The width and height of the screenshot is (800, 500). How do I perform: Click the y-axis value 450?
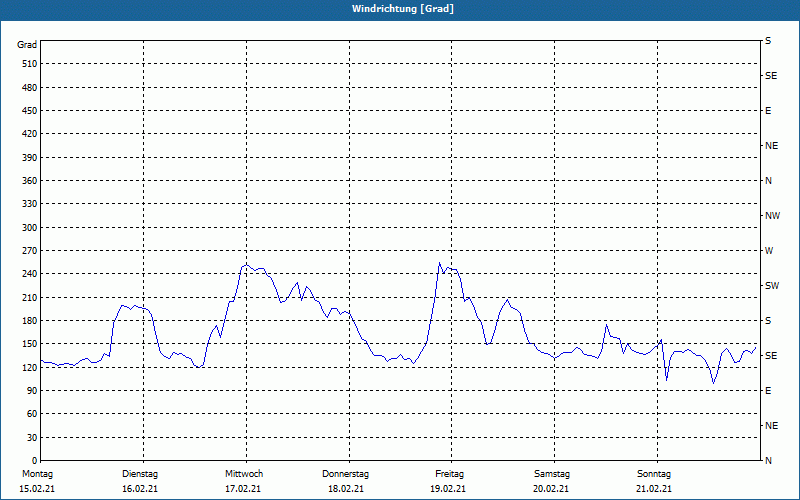(x=30, y=111)
